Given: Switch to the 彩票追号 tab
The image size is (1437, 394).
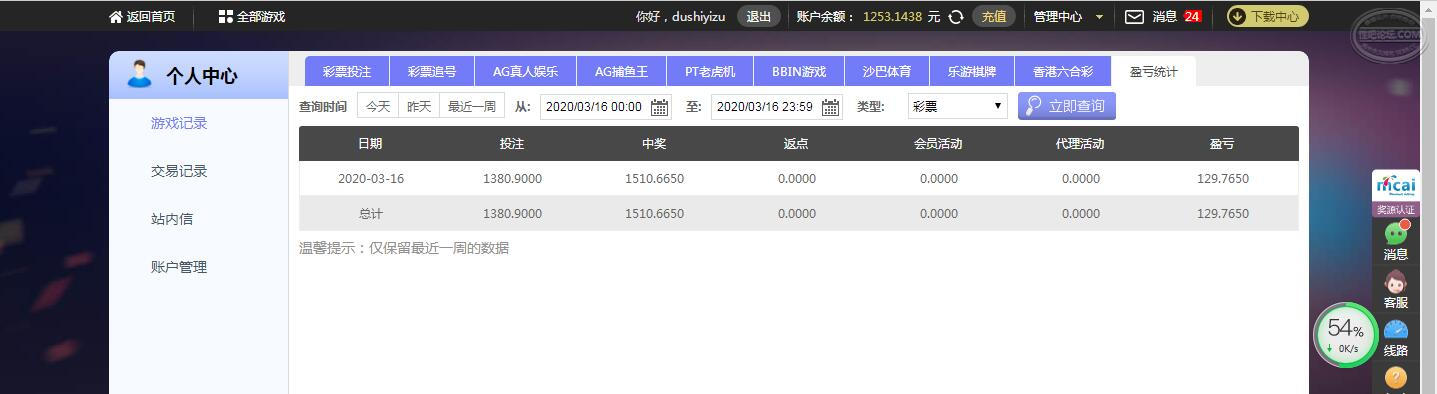Looking at the screenshot, I should click(x=432, y=72).
